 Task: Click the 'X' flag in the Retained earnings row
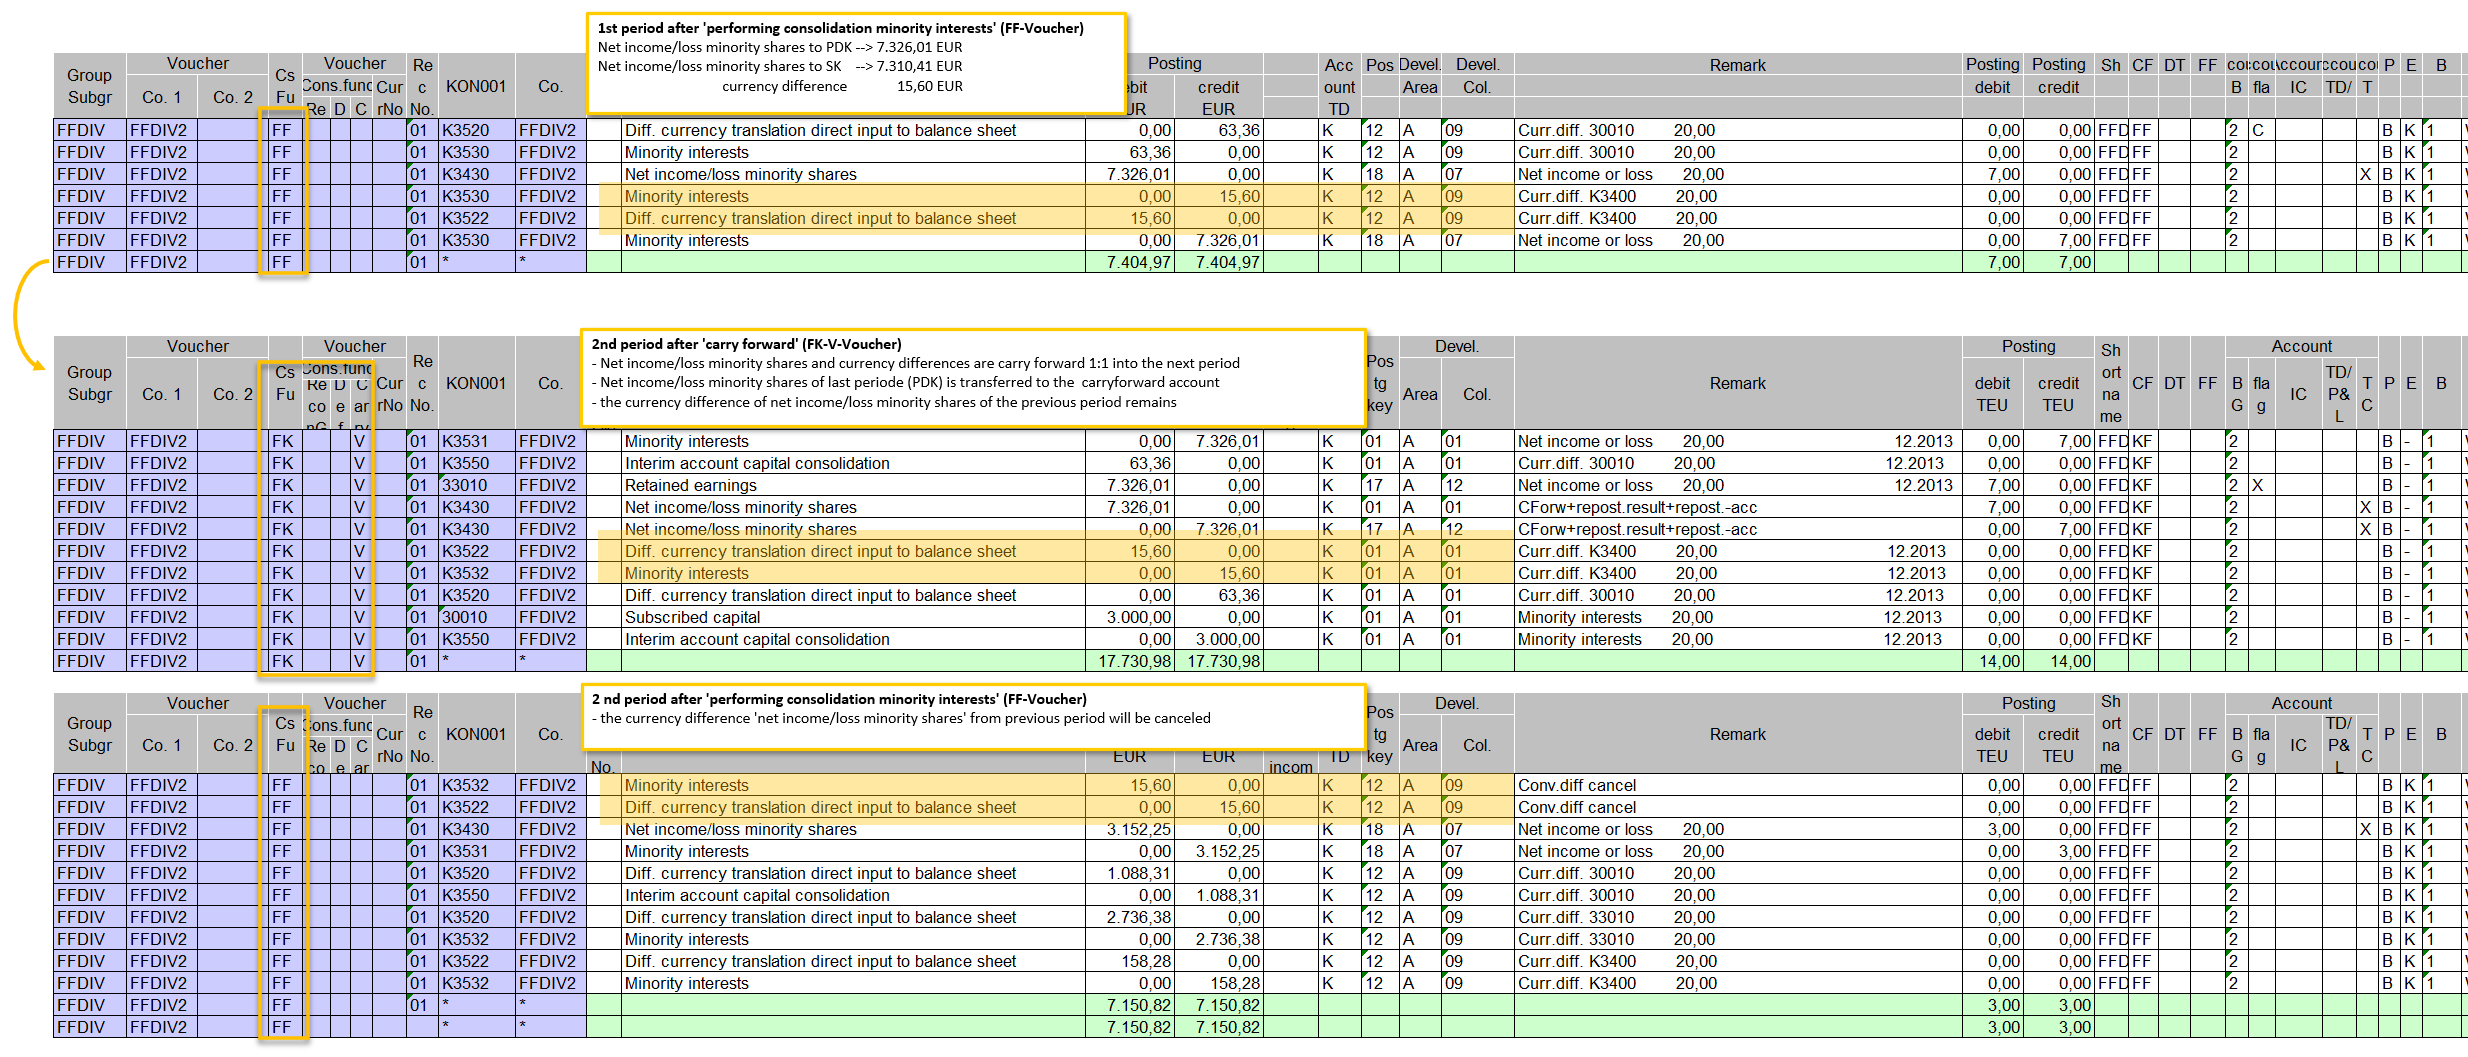[2262, 485]
